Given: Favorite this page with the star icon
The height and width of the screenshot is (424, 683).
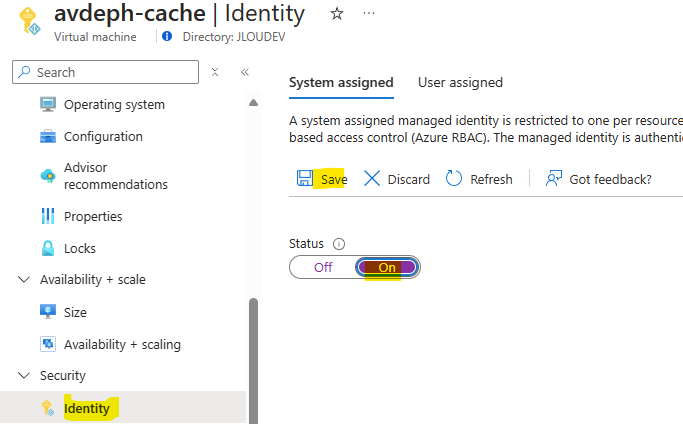Looking at the screenshot, I should click(x=337, y=14).
